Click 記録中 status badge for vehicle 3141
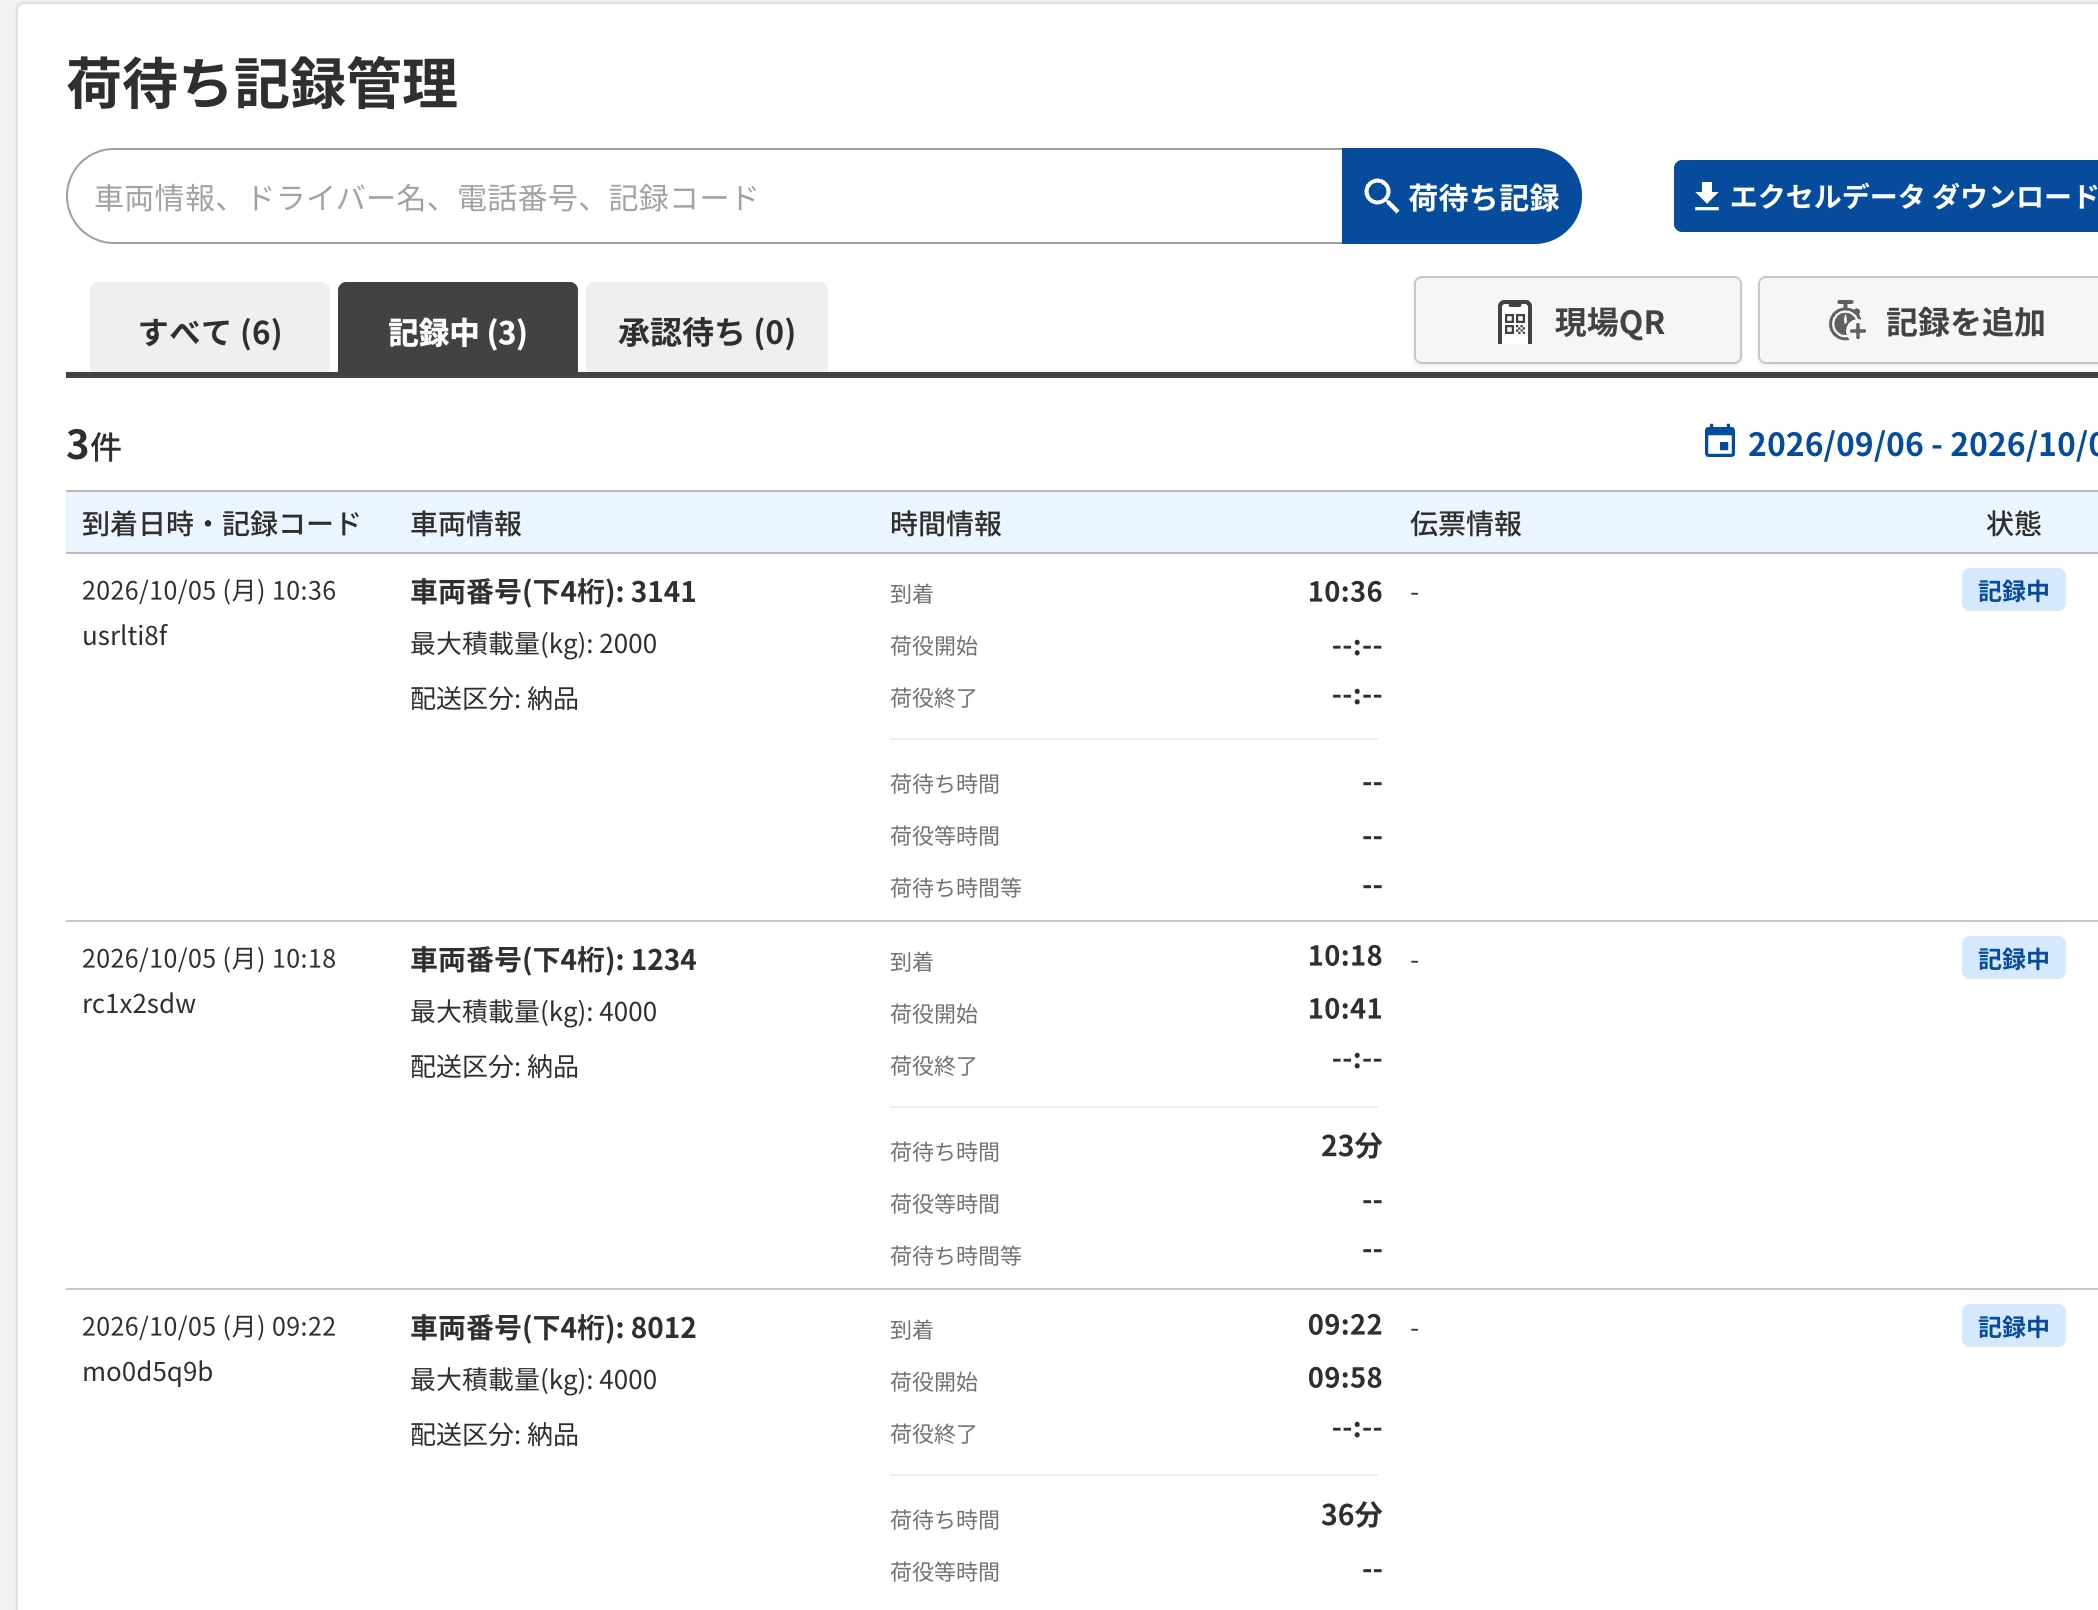 [x=2013, y=591]
